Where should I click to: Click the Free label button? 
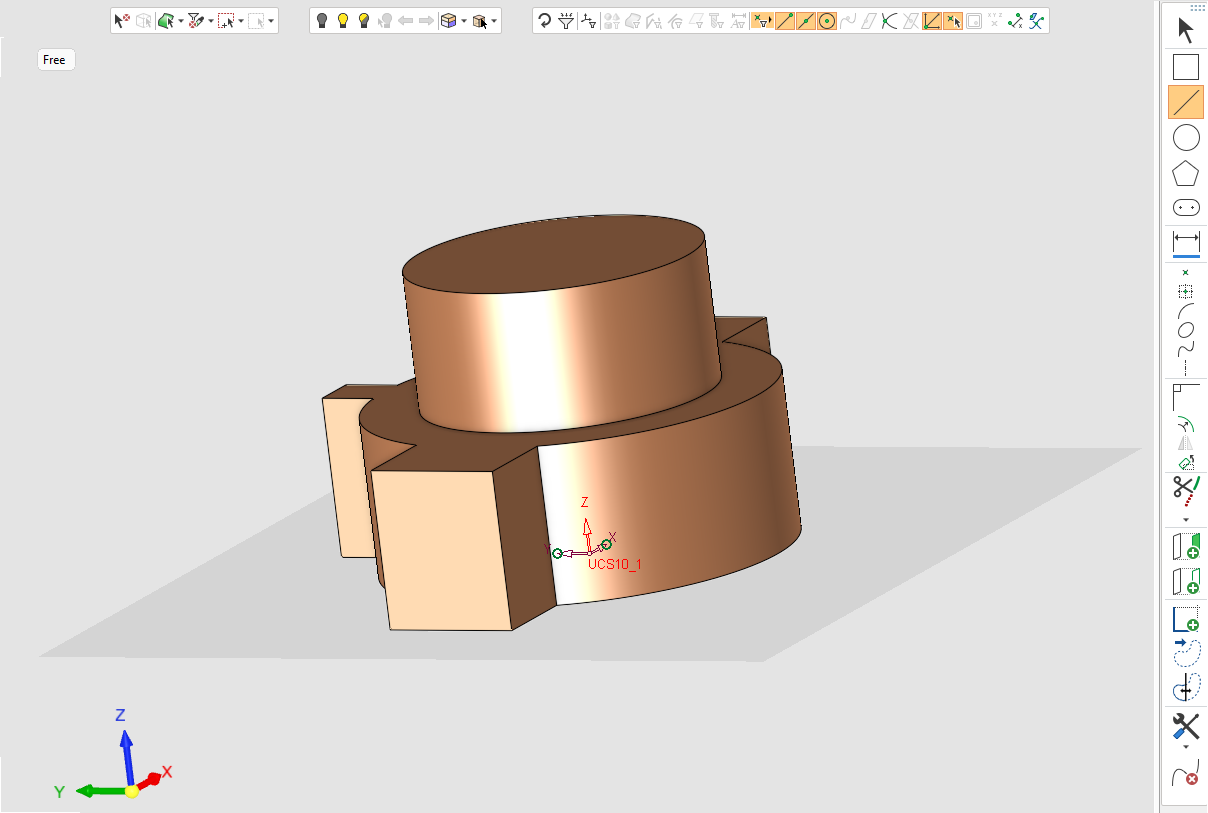pos(55,60)
